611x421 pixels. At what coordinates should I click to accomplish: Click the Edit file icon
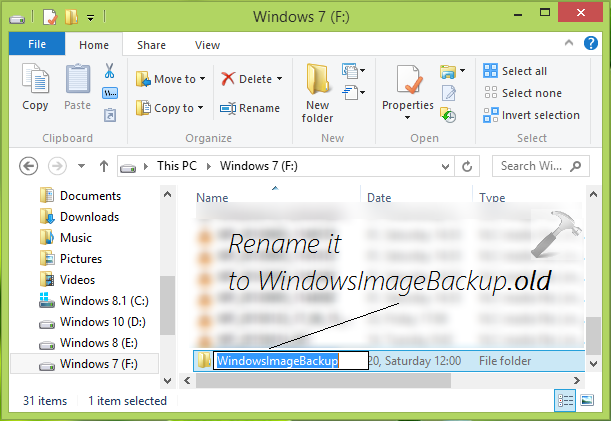pyautogui.click(x=449, y=93)
